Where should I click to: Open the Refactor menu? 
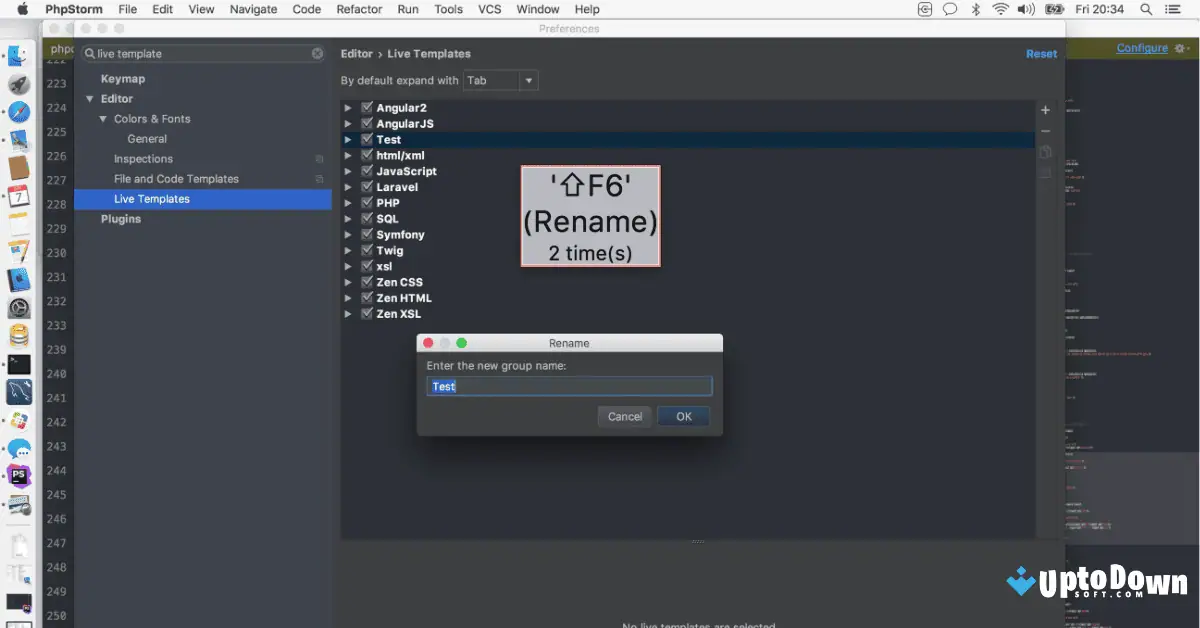click(x=358, y=9)
